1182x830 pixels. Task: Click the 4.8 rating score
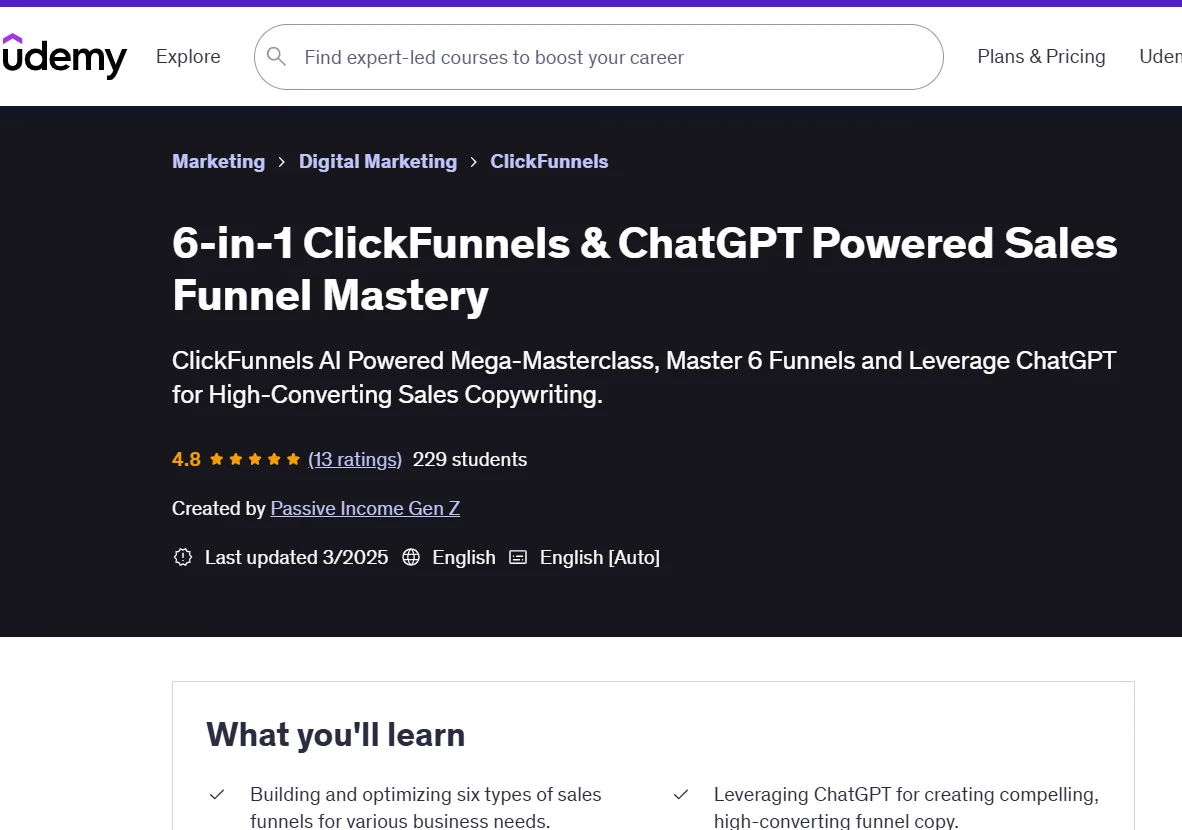186,460
